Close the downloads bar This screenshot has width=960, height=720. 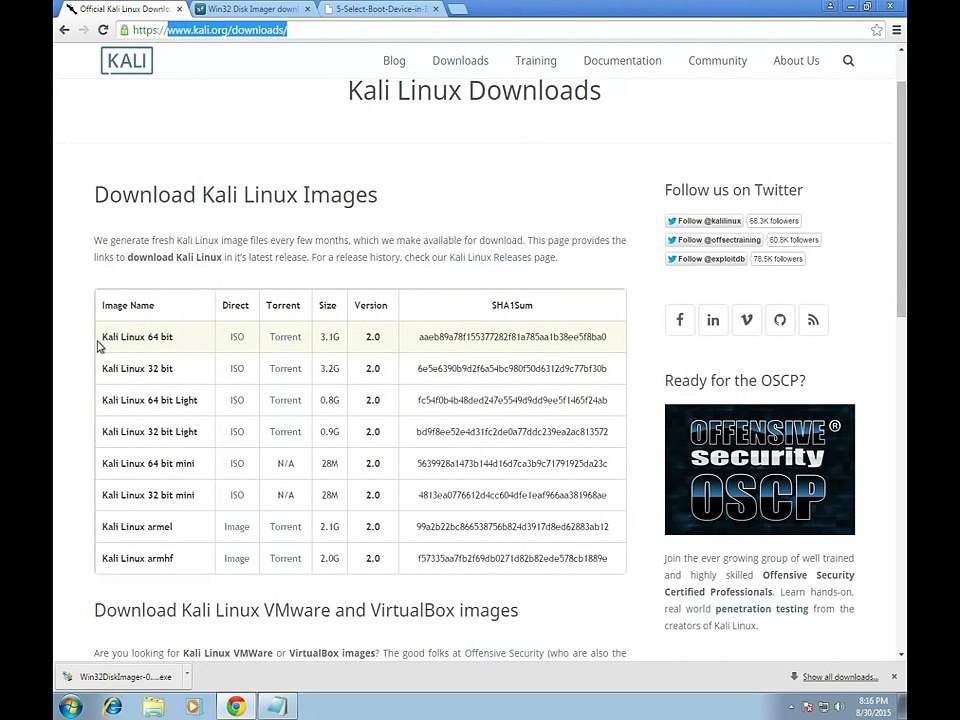894,677
